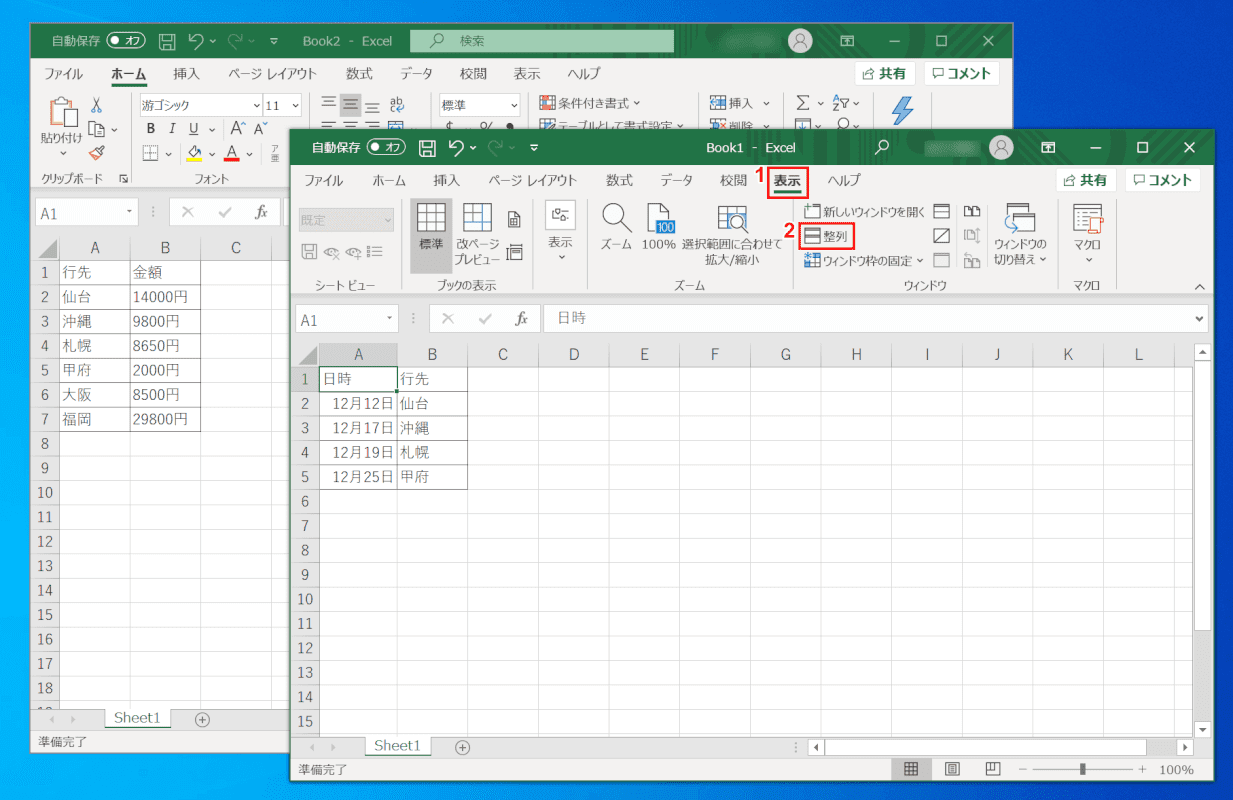Screen dimensions: 1233x800
Task: Collapse the Book1 ribbon with chevron
Action: tap(1200, 287)
